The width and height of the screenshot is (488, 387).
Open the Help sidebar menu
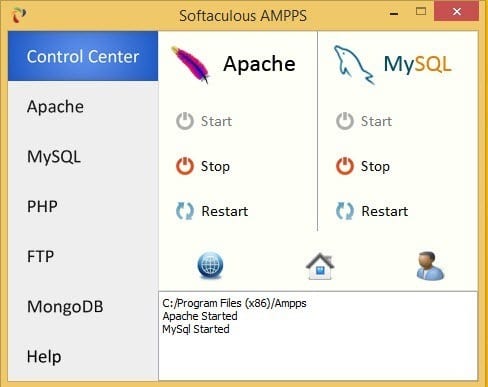(x=83, y=356)
